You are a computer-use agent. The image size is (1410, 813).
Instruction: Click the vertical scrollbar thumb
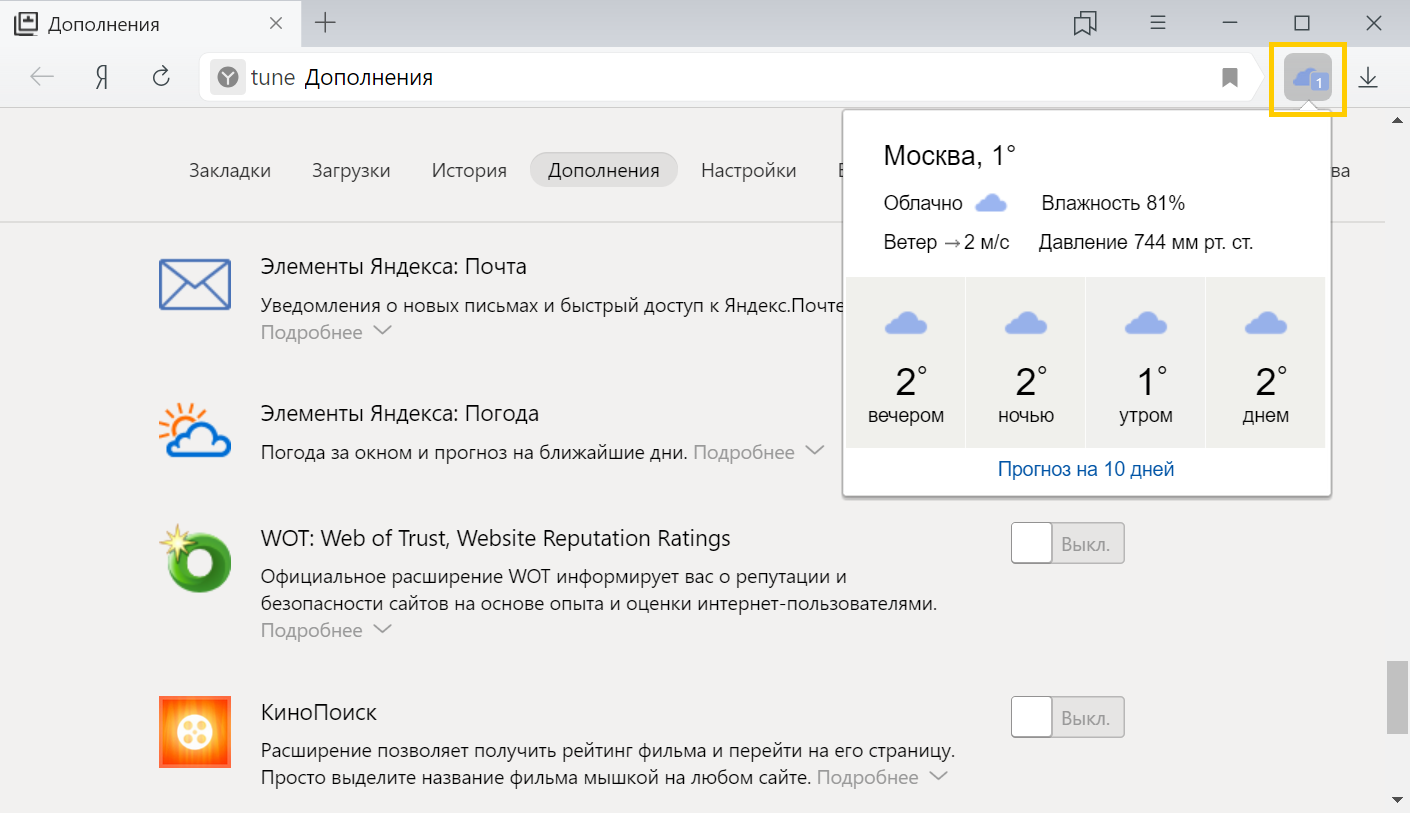1397,697
